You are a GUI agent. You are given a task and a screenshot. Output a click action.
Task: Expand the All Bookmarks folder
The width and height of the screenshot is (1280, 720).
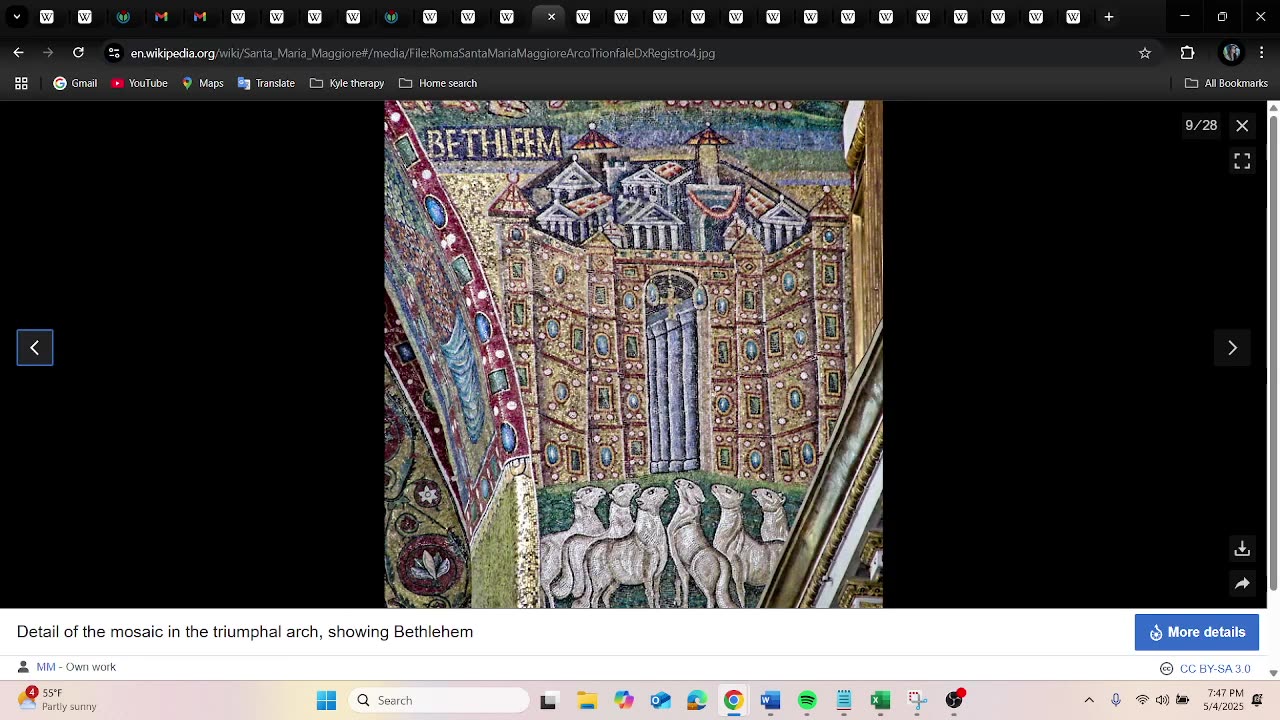tap(1226, 83)
